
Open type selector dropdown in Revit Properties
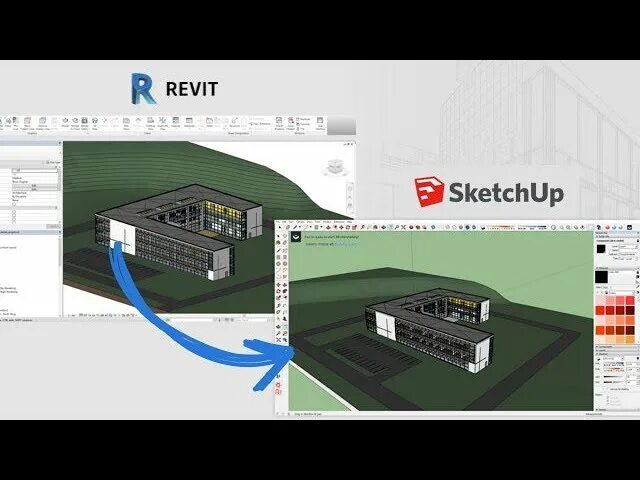click(60, 153)
